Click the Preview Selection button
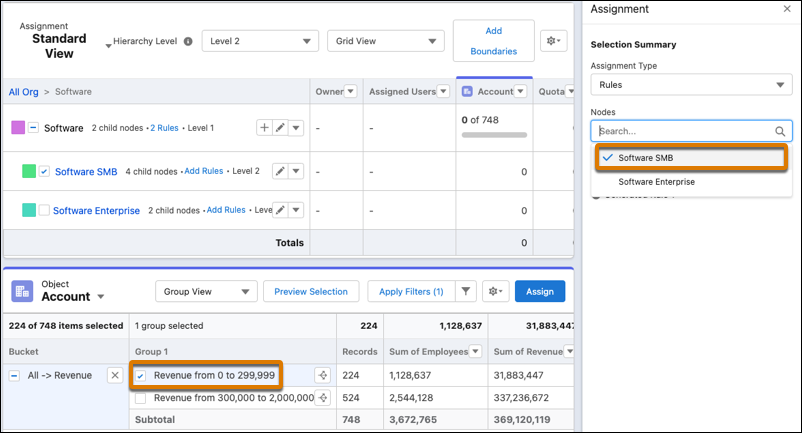Screen dimensions: 802x433 (x=311, y=291)
